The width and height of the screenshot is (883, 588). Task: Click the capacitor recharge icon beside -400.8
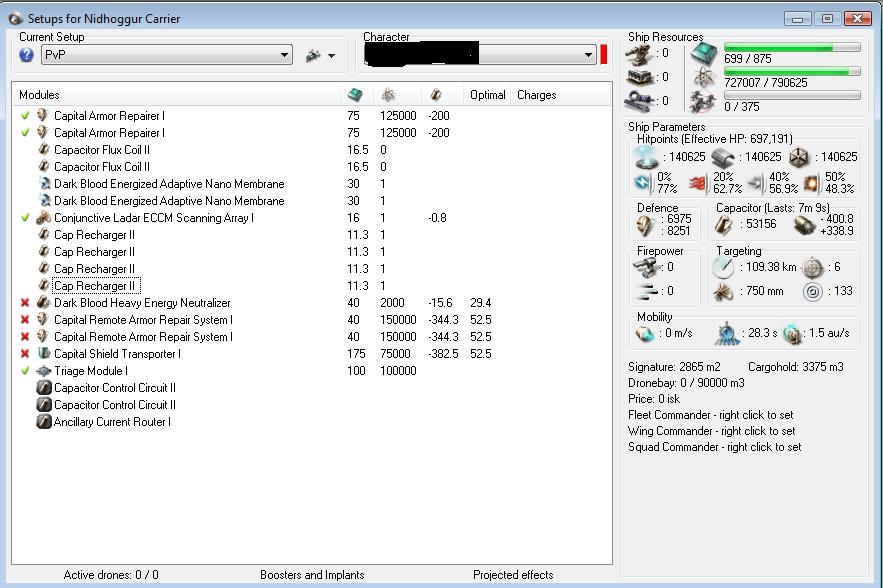(804, 225)
